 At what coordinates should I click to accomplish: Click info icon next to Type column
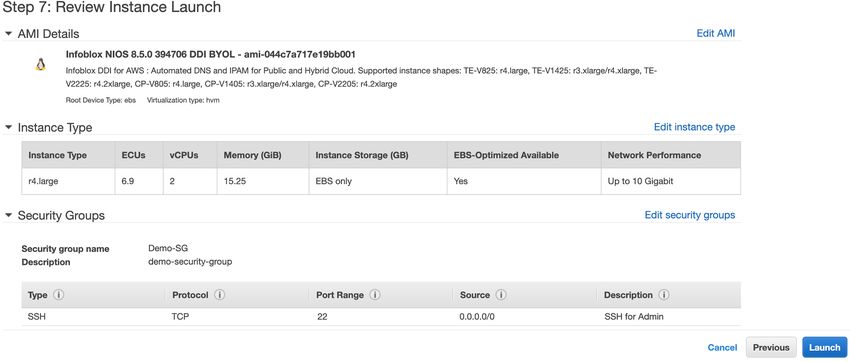58,295
